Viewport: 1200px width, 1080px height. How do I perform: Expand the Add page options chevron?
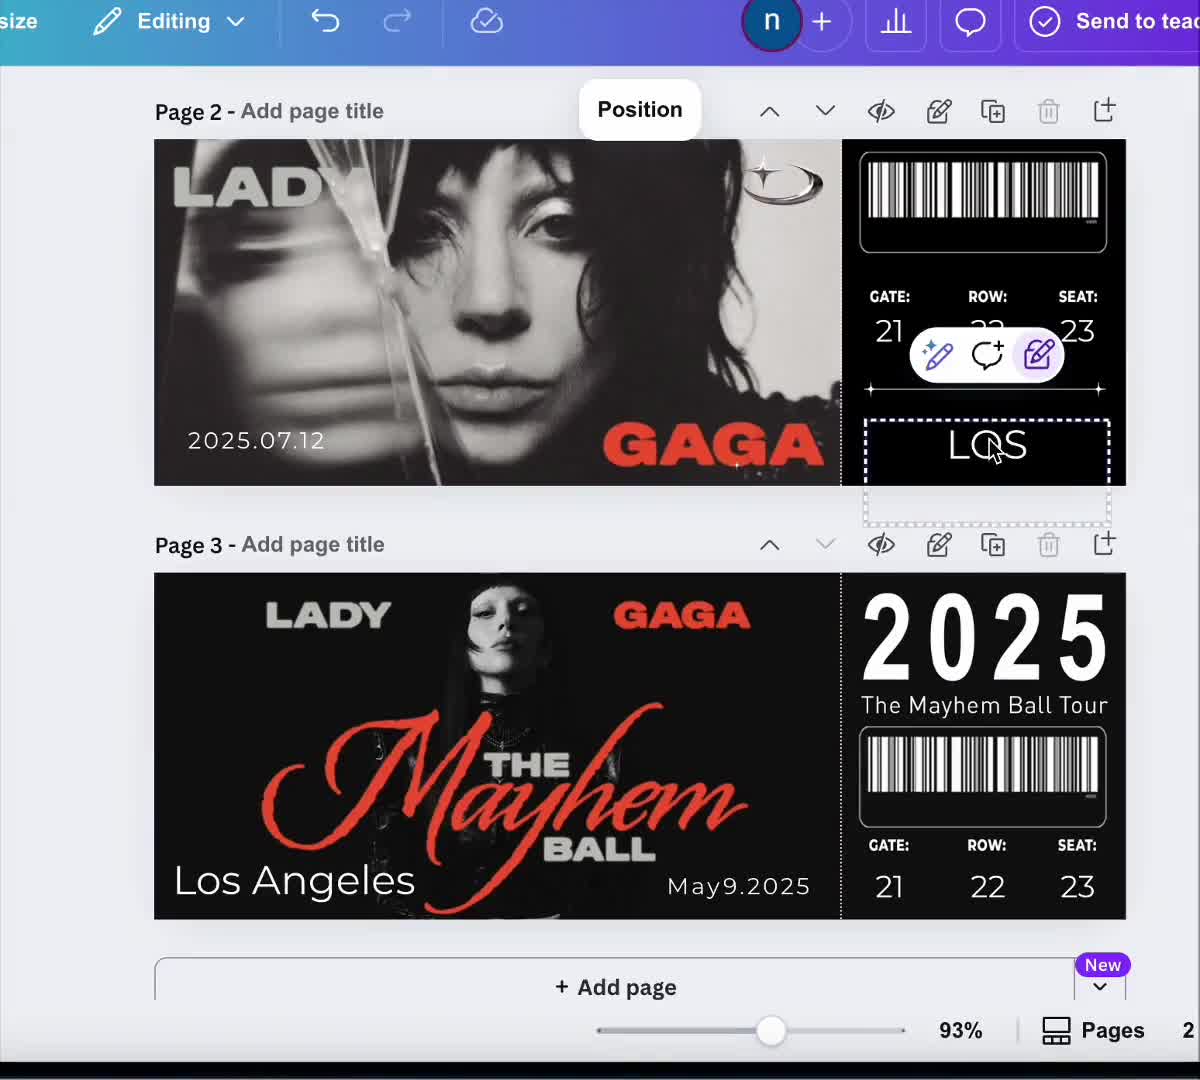coord(1100,986)
